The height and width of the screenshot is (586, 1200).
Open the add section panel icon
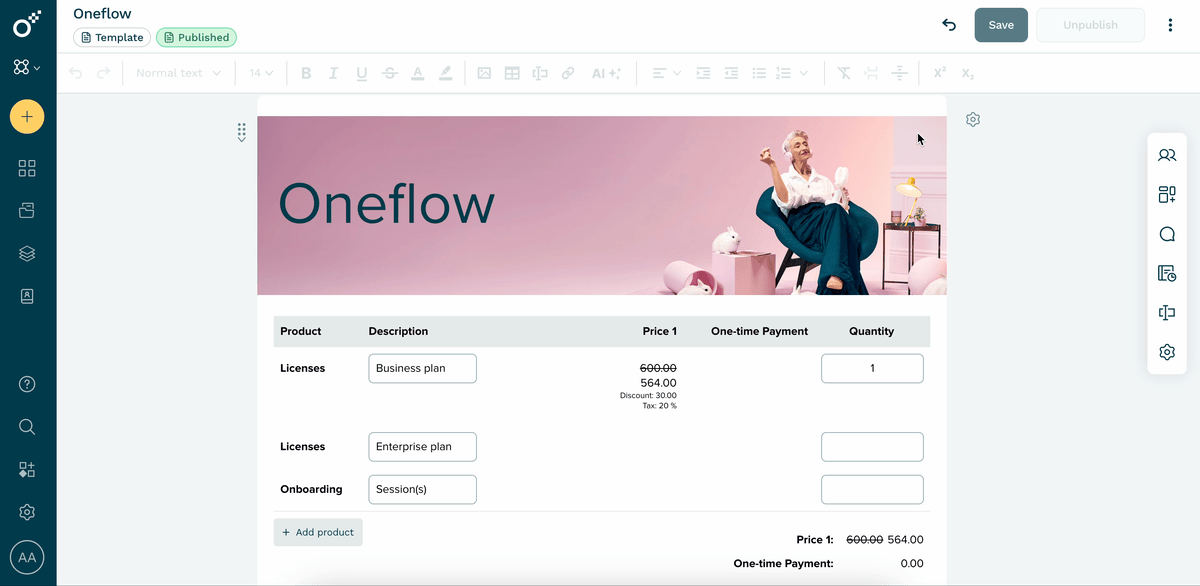coord(1167,195)
